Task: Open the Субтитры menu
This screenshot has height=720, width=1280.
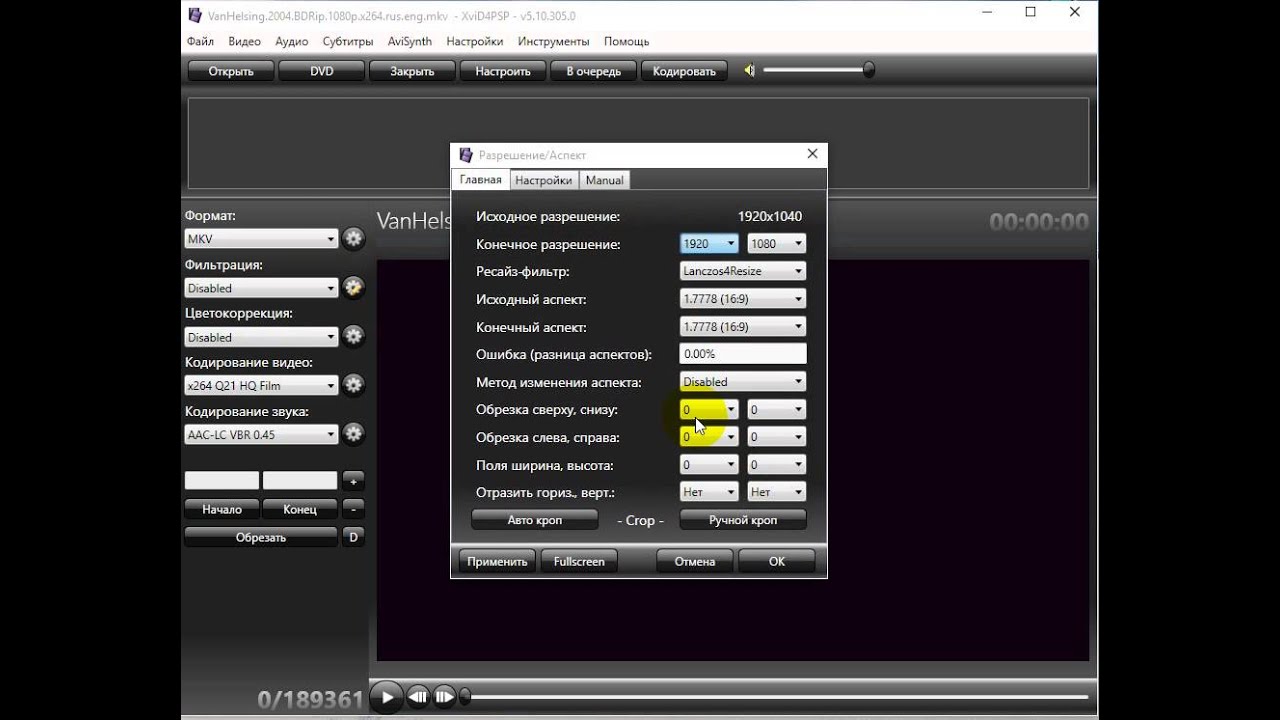Action: click(x=348, y=42)
